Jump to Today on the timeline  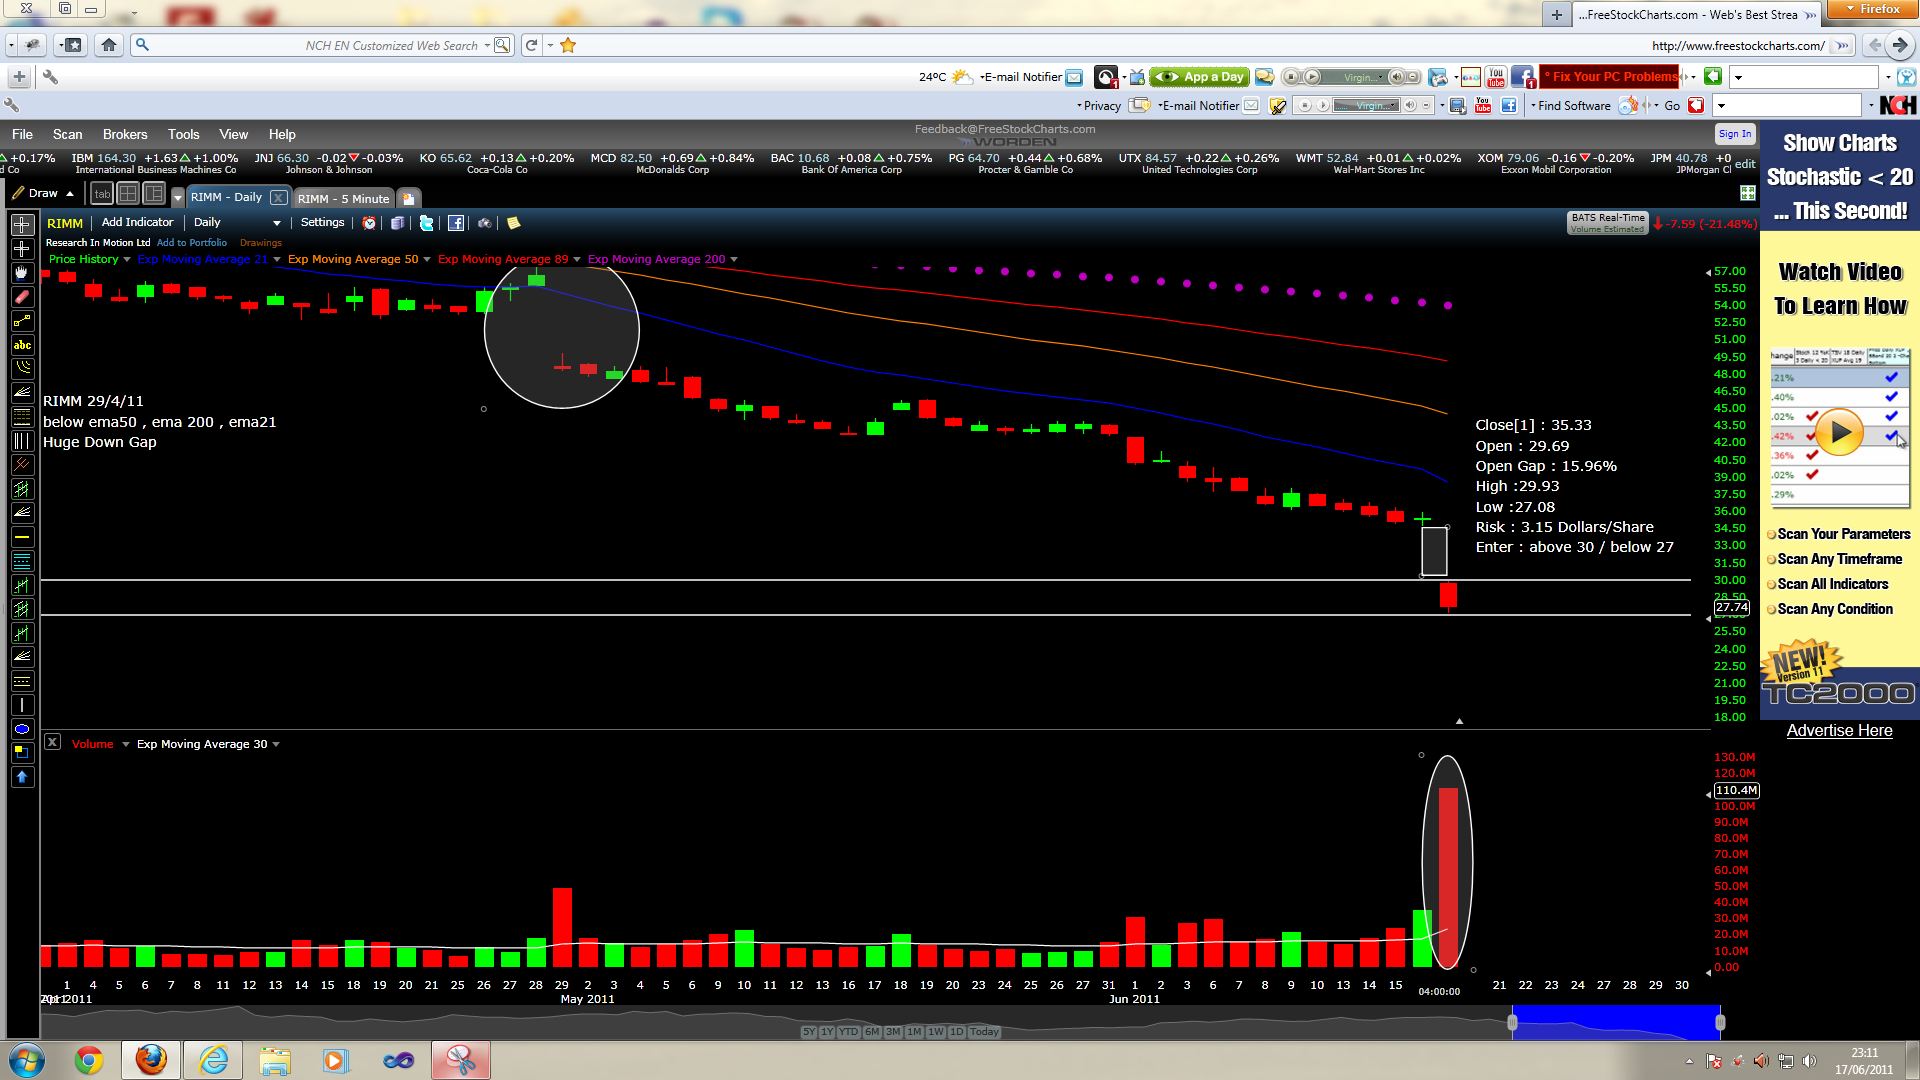point(984,1032)
